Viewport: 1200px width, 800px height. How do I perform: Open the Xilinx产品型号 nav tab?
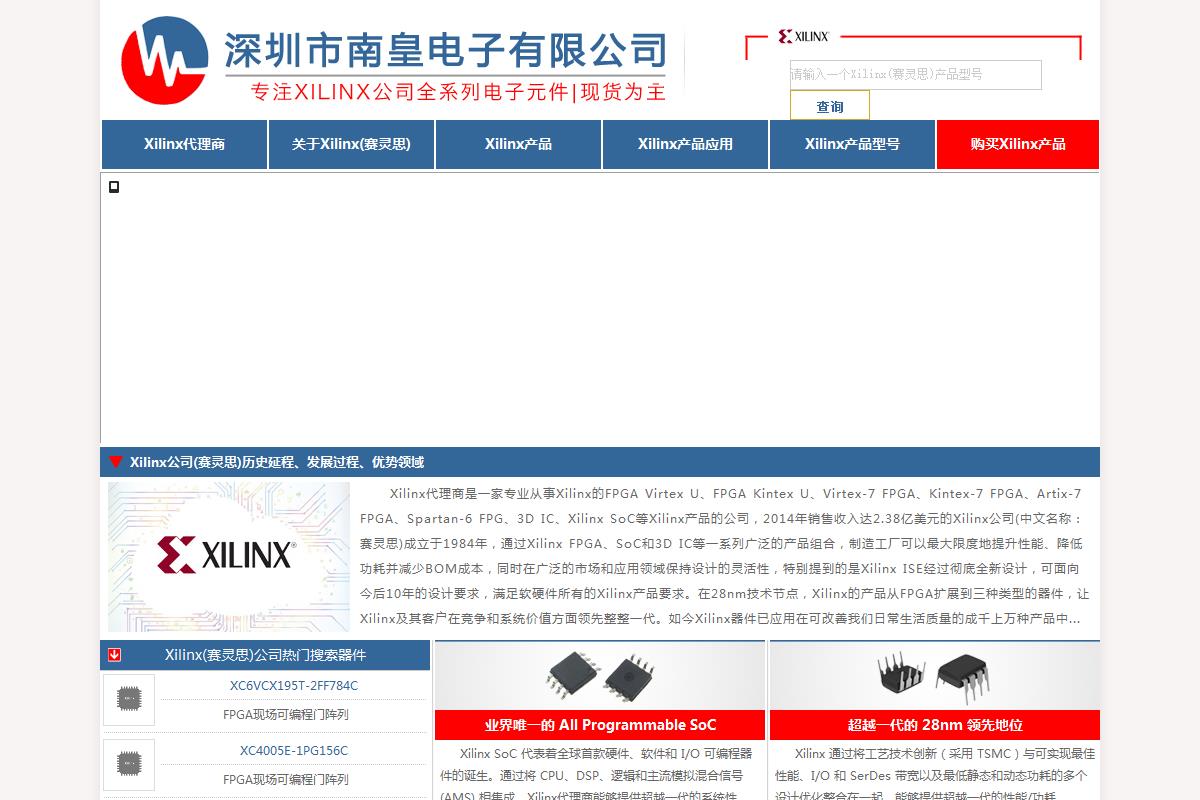[x=852, y=144]
